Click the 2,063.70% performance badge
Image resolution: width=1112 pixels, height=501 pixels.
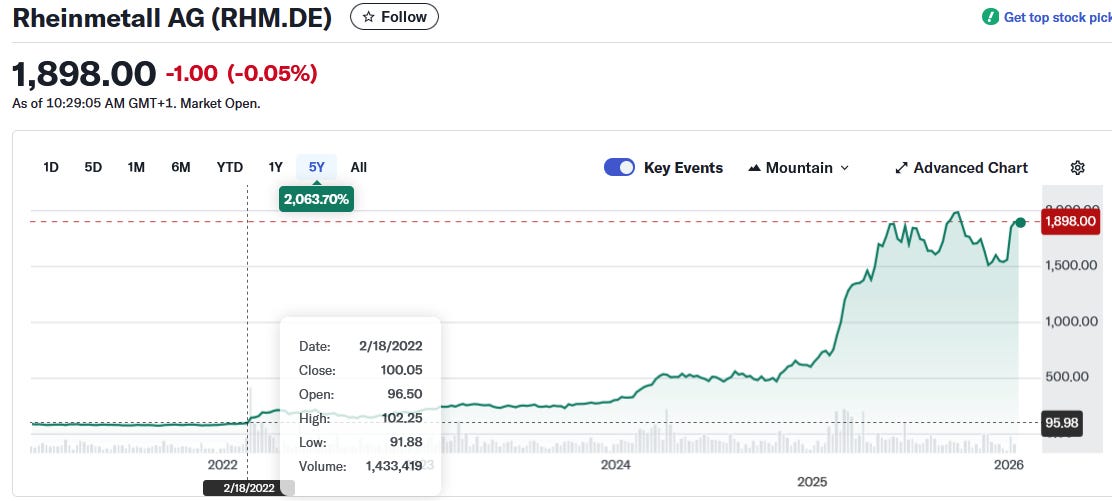316,199
